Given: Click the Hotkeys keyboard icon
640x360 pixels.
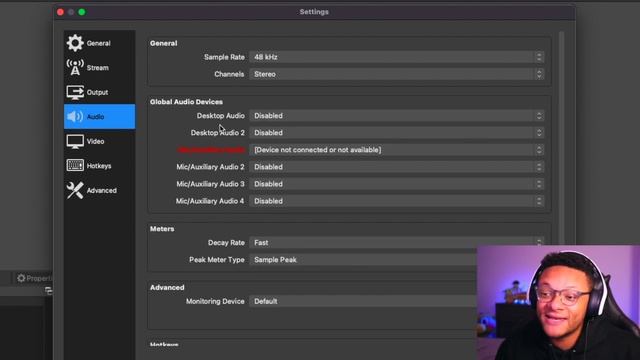Looking at the screenshot, I should coord(75,166).
